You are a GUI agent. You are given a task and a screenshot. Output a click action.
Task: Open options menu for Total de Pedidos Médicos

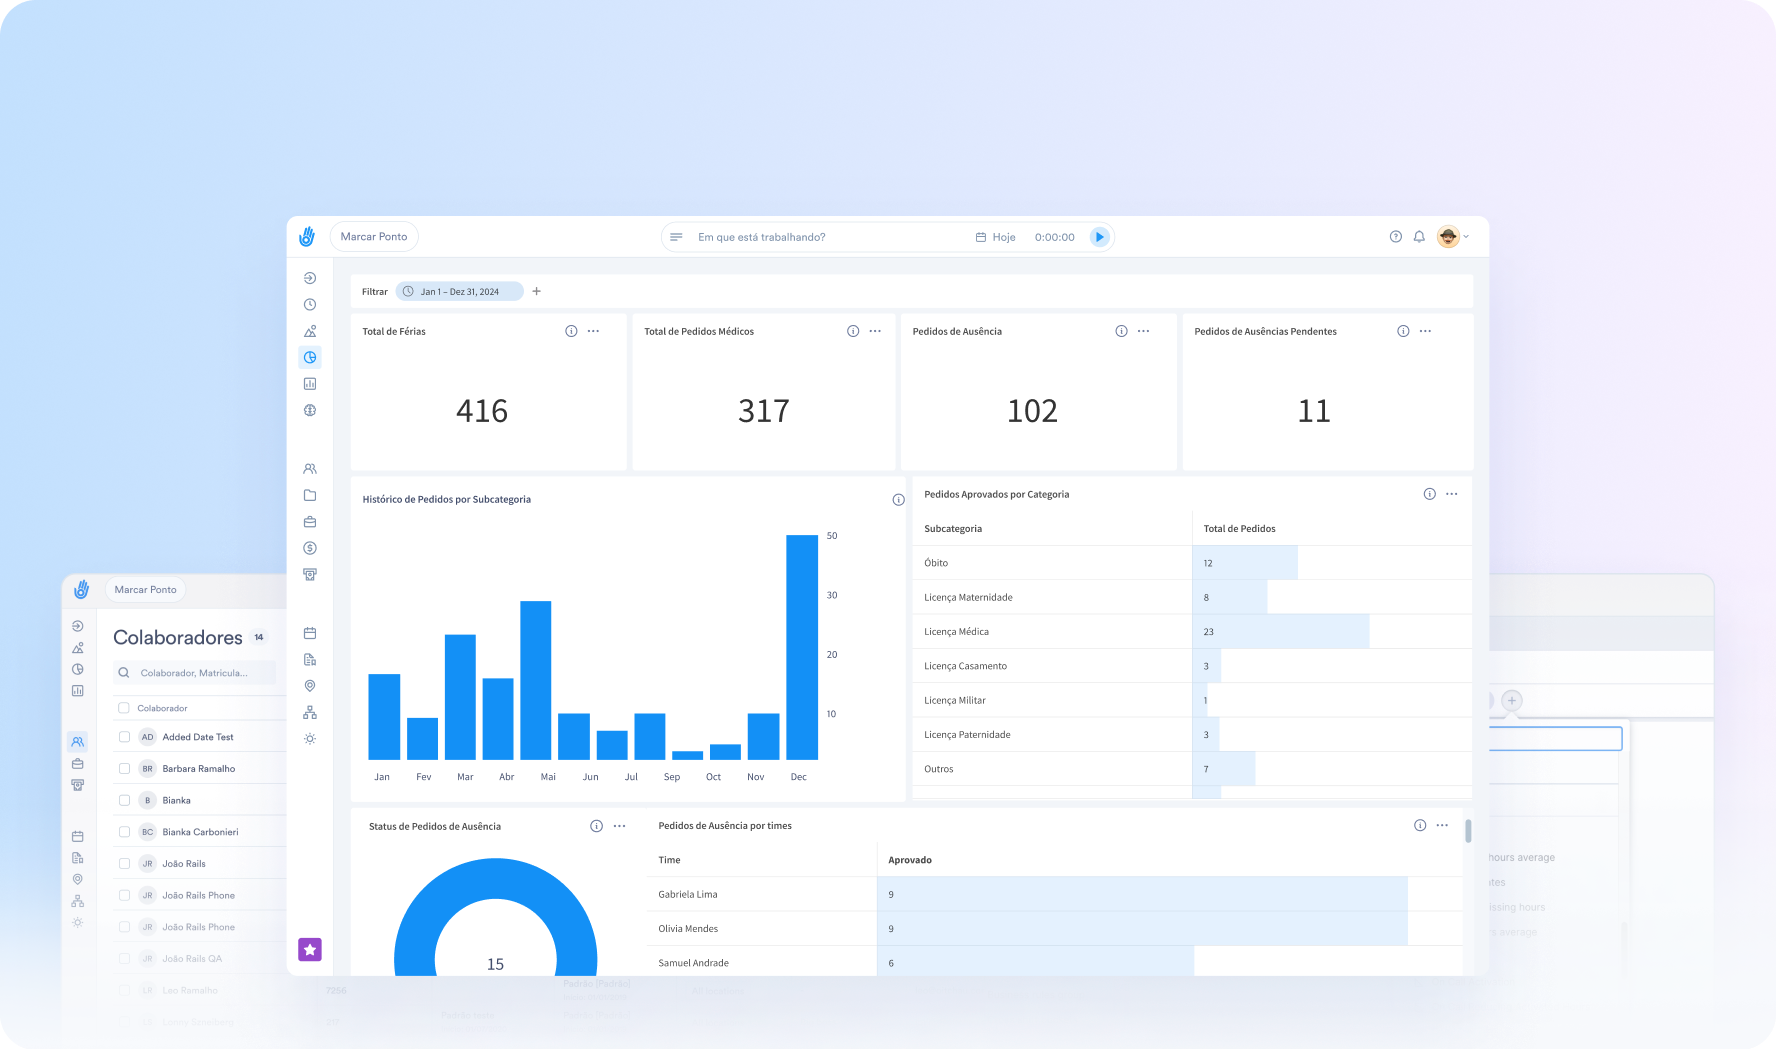(875, 331)
